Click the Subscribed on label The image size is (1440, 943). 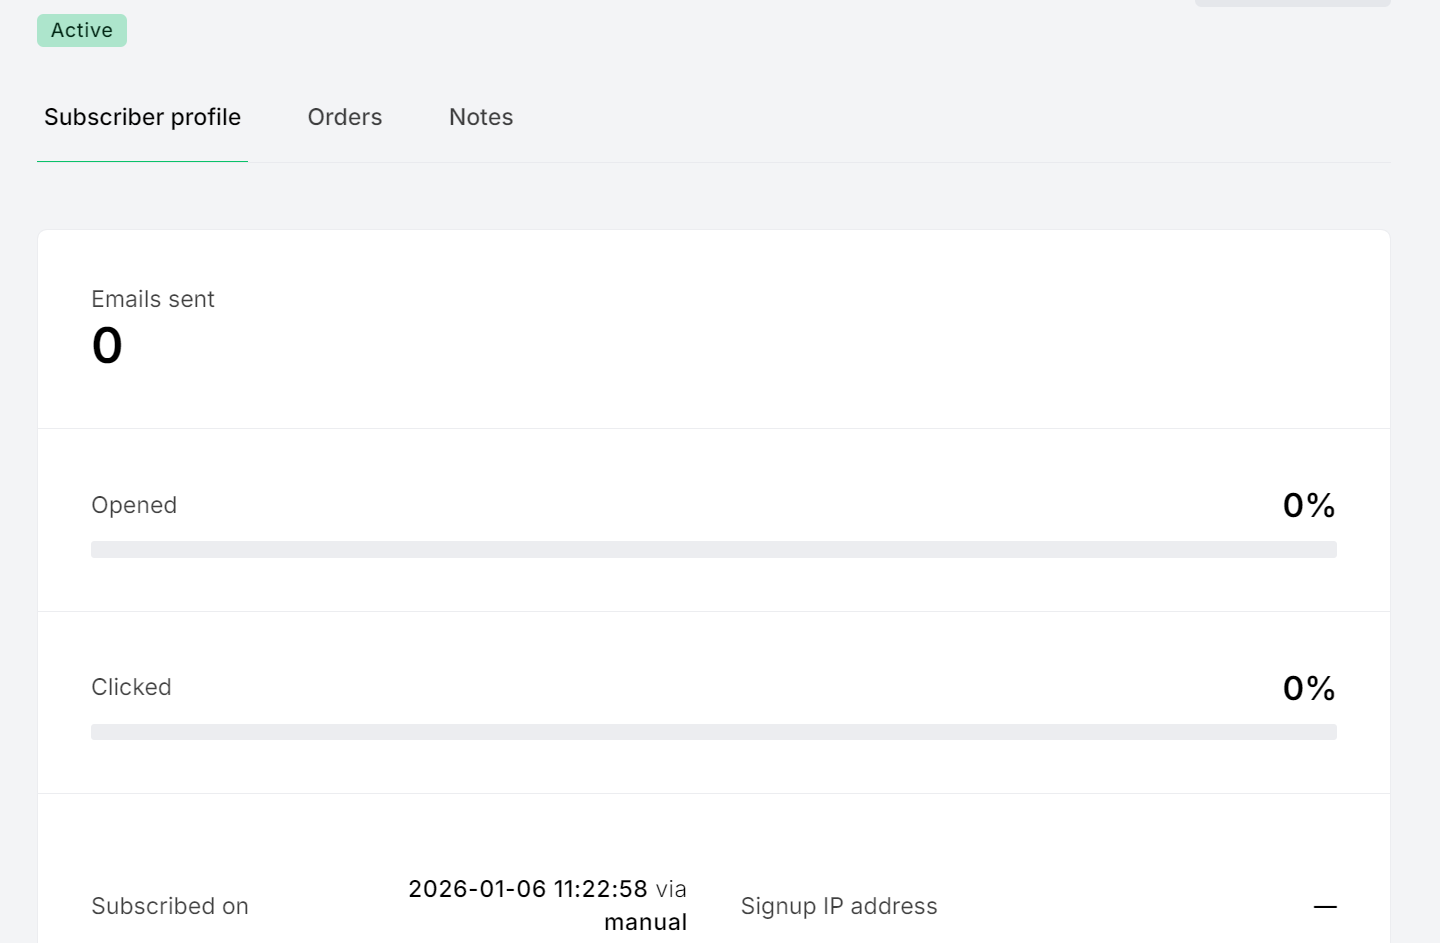pyautogui.click(x=170, y=906)
